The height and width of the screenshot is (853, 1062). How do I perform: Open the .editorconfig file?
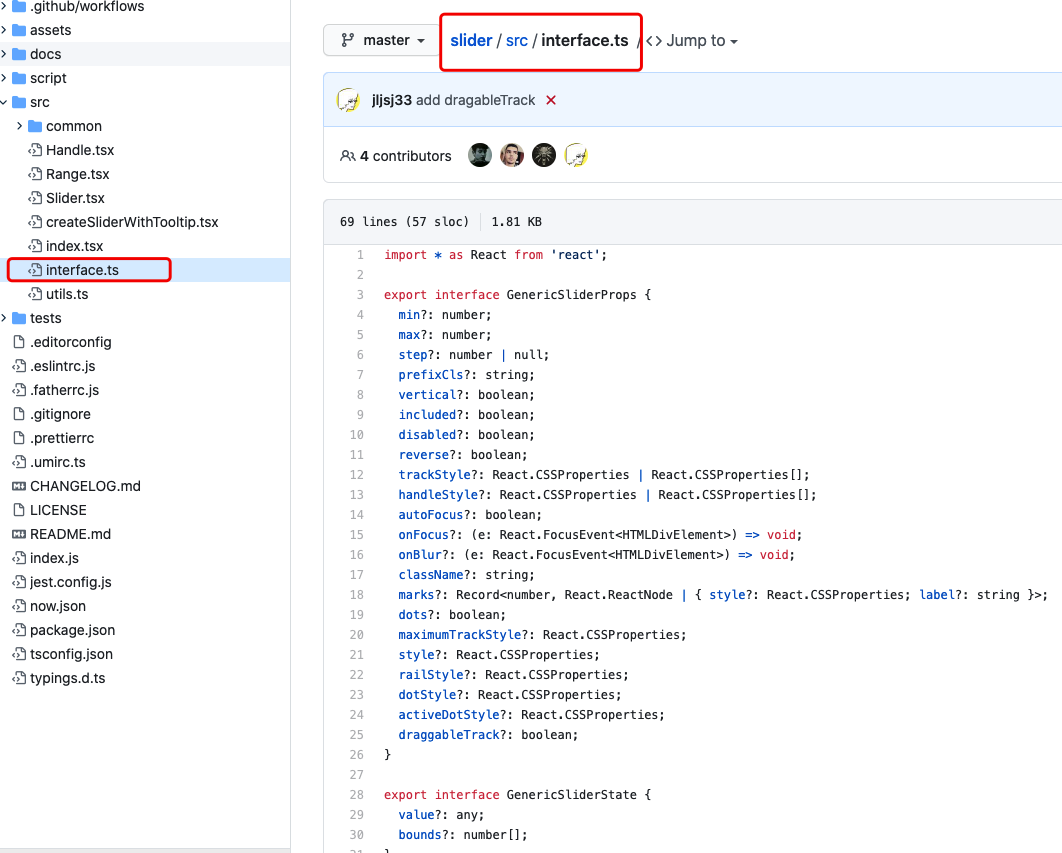click(70, 342)
